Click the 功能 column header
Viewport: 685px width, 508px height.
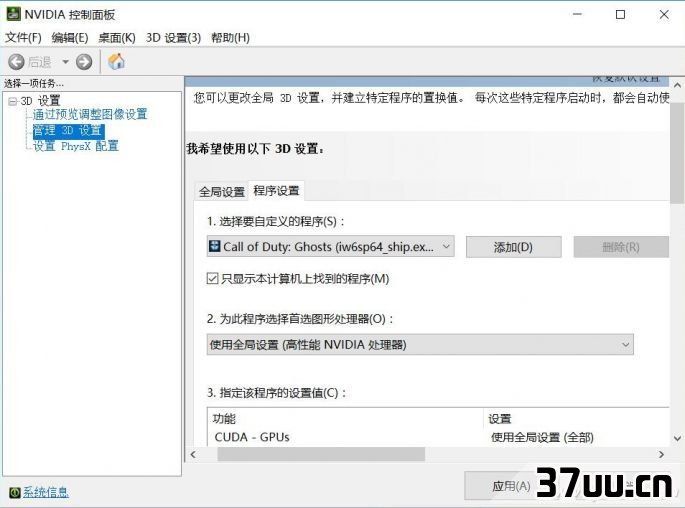click(x=345, y=419)
